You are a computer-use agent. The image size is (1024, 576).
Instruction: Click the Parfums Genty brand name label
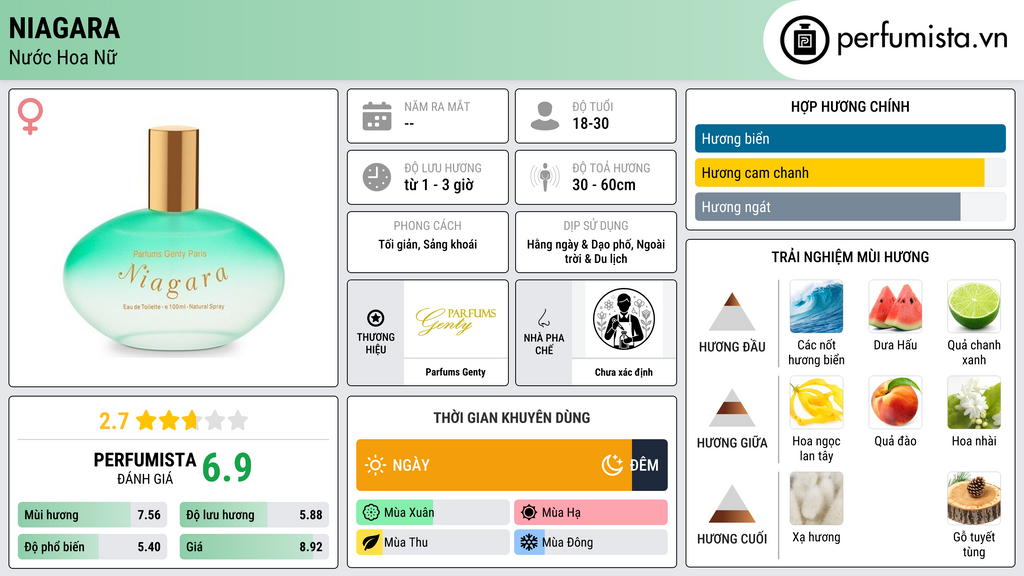coord(456,372)
